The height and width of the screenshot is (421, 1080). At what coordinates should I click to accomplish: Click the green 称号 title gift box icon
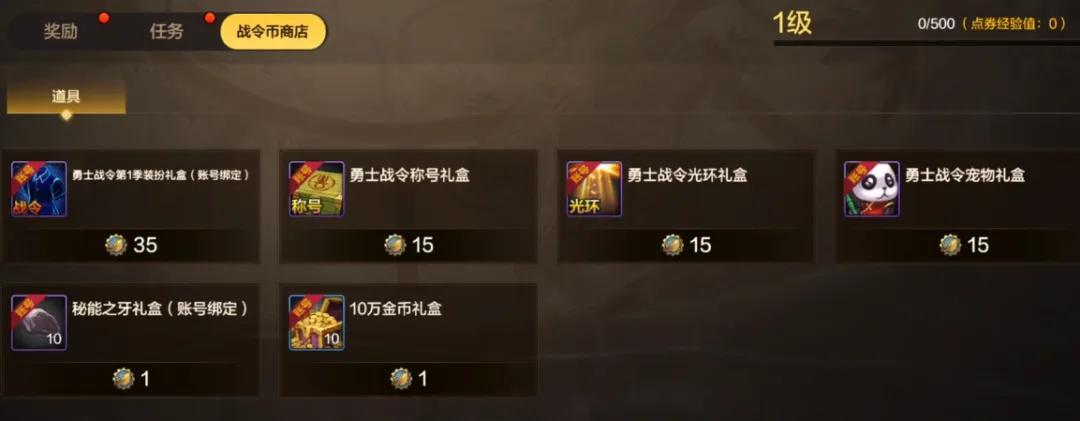(x=316, y=189)
